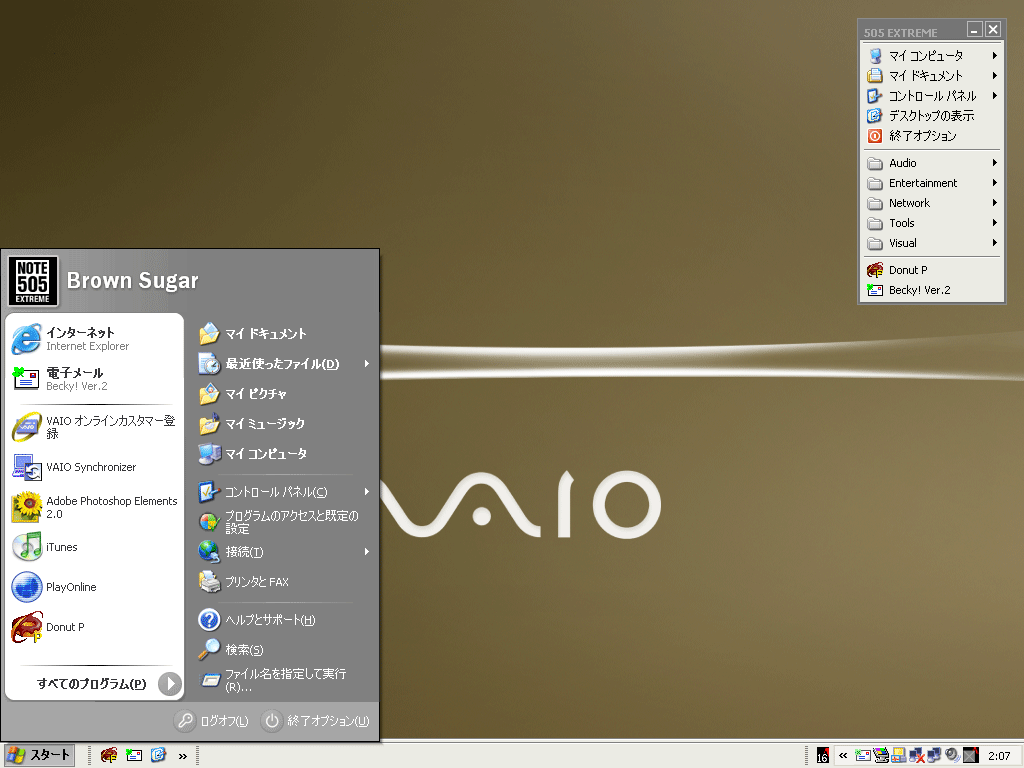Close the 505 EXTREME panel

point(993,29)
